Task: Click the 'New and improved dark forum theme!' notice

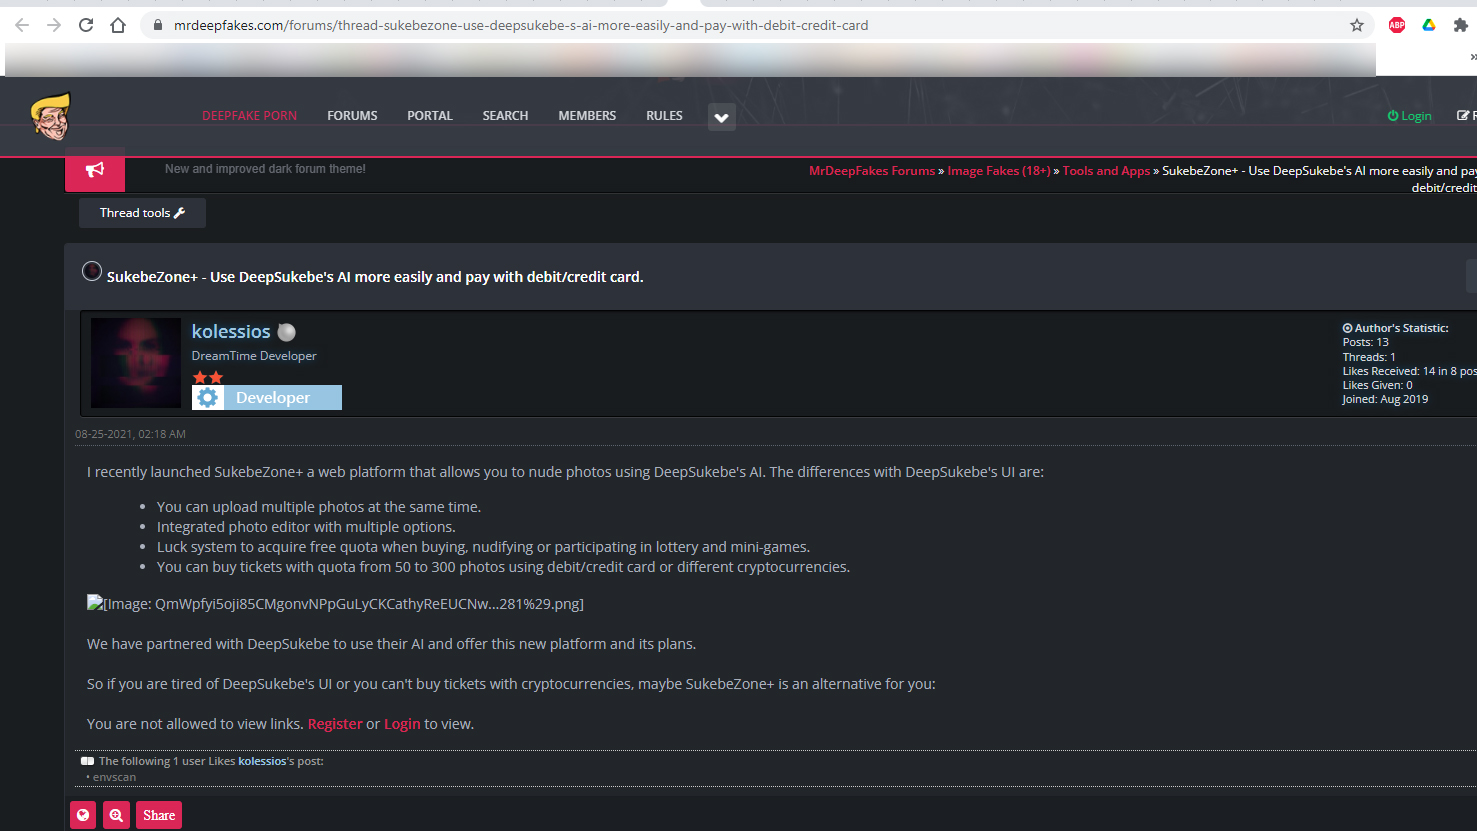Action: (x=265, y=169)
